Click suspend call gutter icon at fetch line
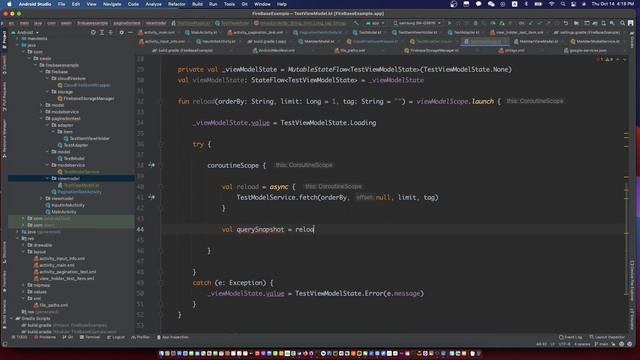640x360 pixels. (151, 197)
